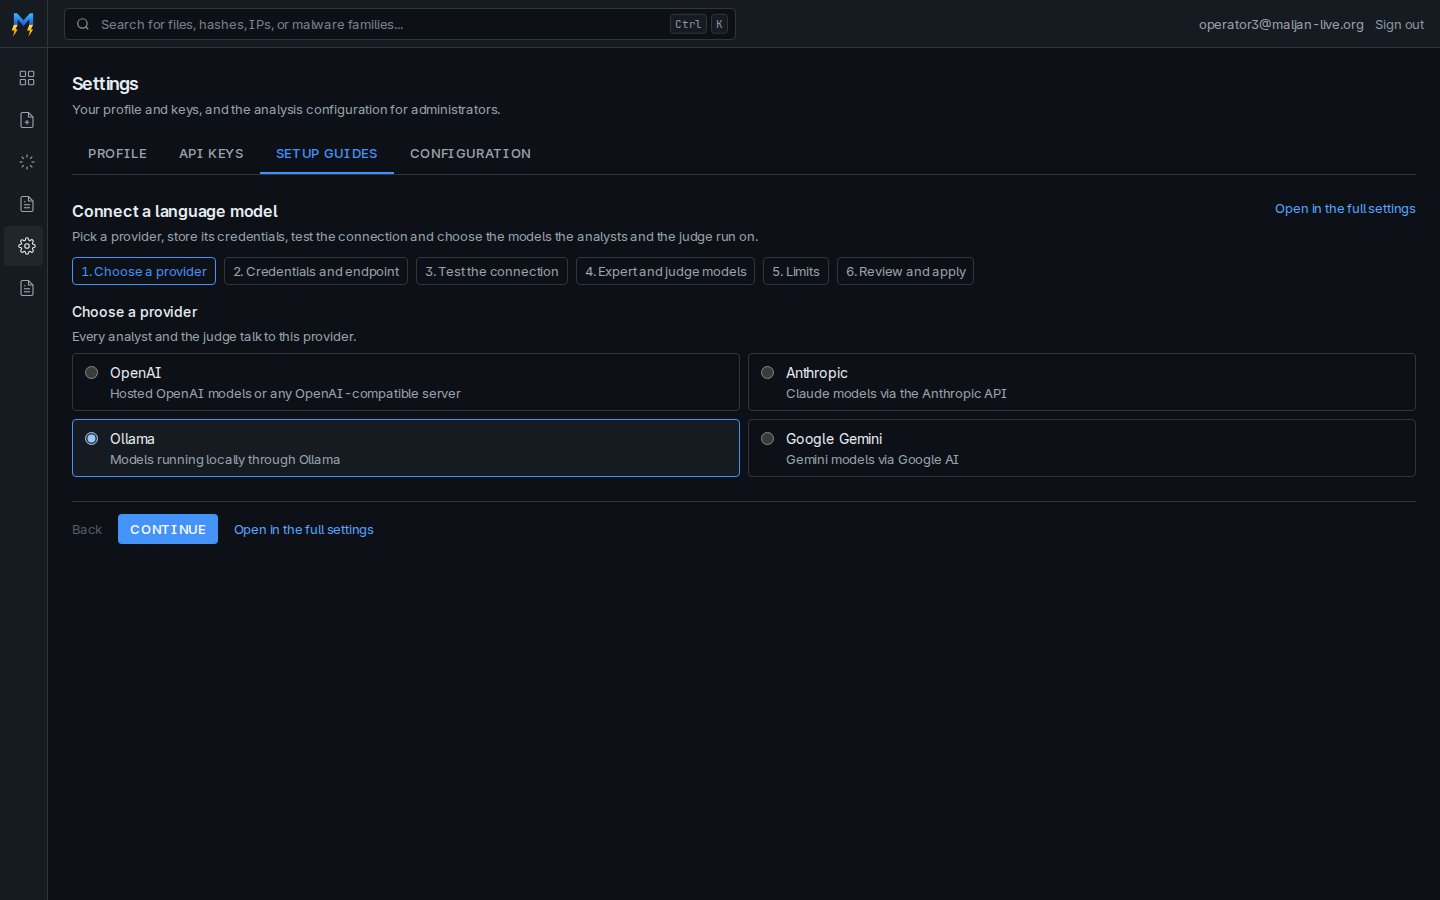Open the document icon beneath the gear icon
The height and width of the screenshot is (900, 1440).
27,288
